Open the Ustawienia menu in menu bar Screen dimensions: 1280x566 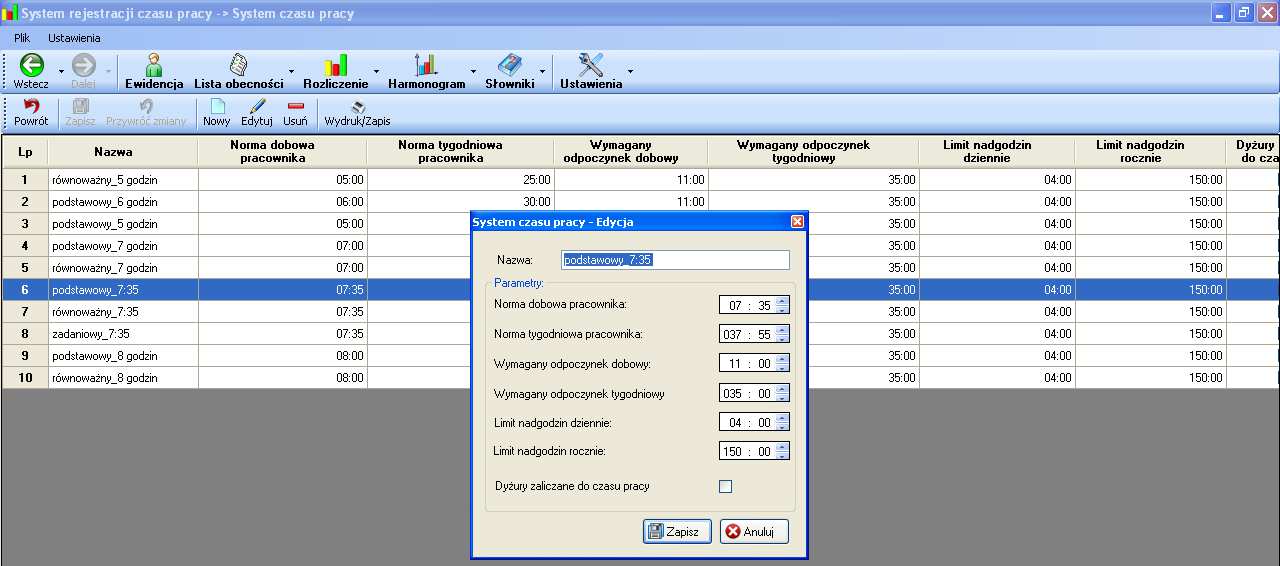pos(74,38)
